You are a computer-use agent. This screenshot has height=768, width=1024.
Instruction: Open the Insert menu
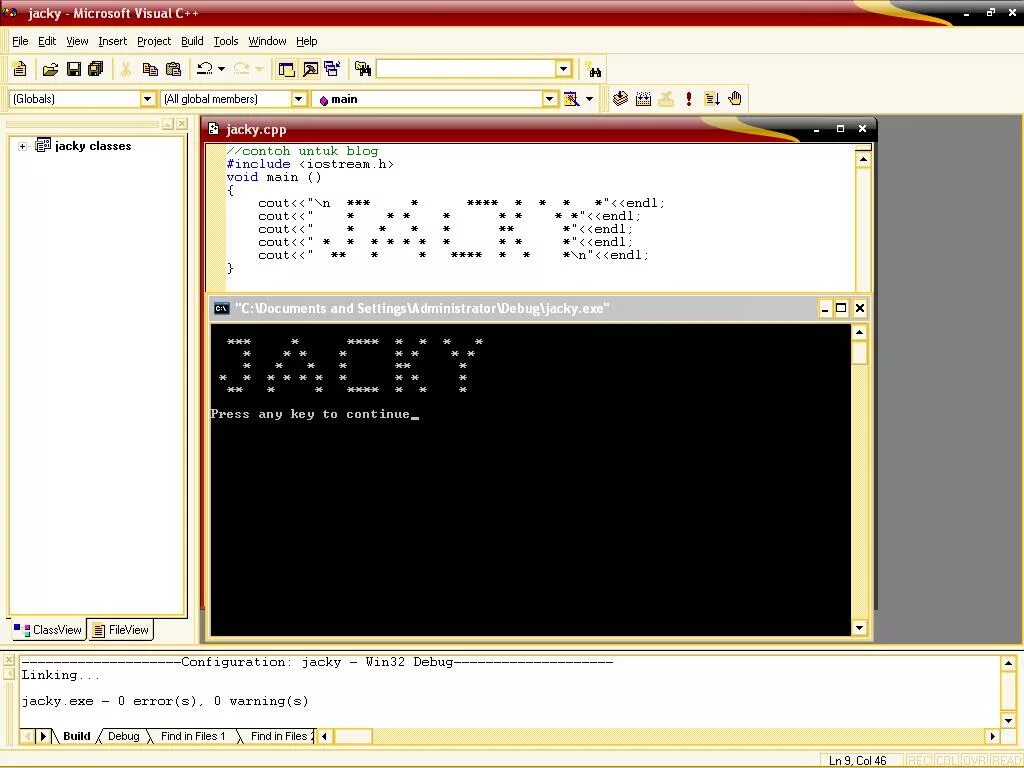pos(112,41)
